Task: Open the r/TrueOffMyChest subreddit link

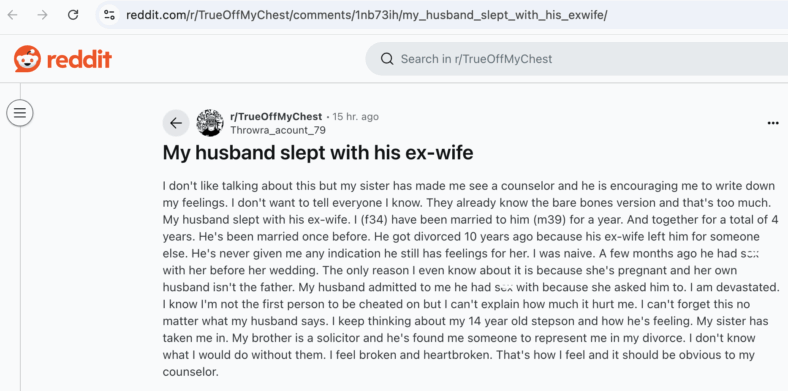Action: coord(276,117)
